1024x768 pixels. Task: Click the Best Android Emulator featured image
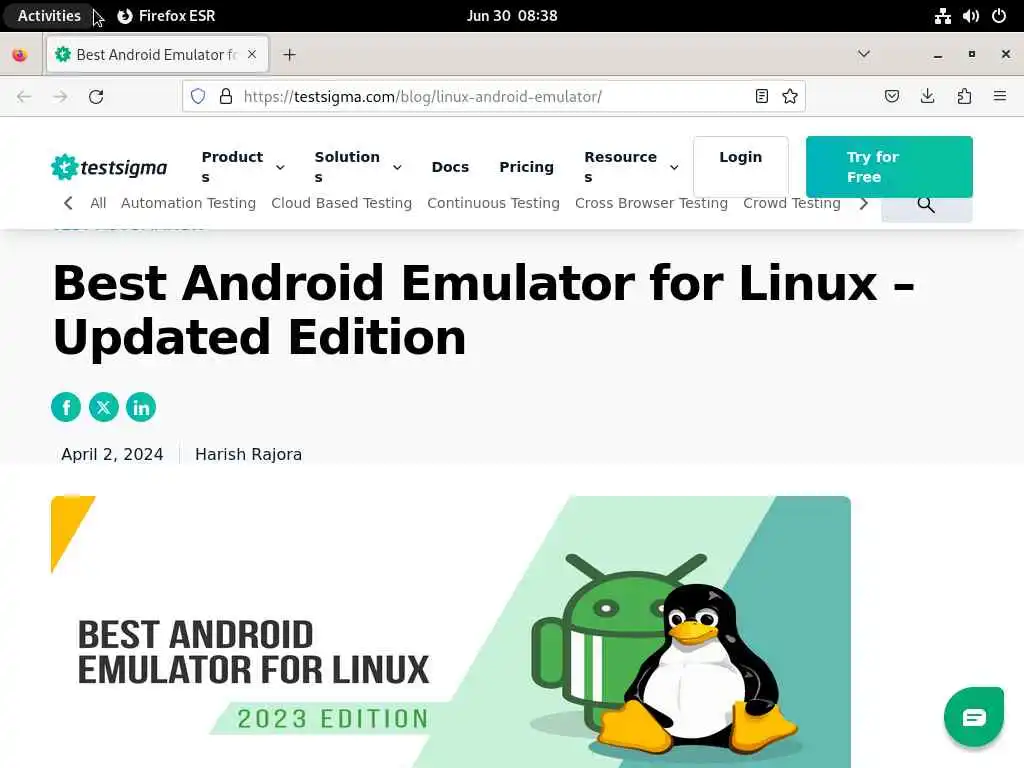[451, 632]
